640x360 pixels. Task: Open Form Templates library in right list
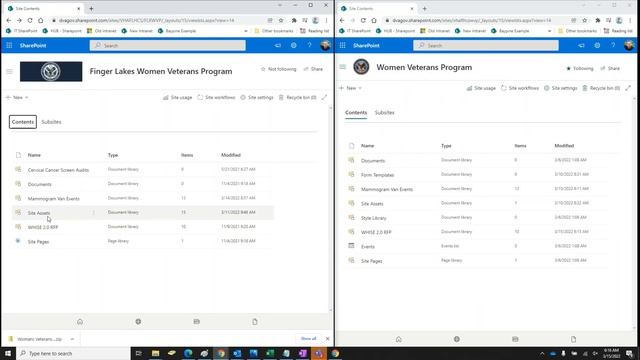click(x=378, y=175)
